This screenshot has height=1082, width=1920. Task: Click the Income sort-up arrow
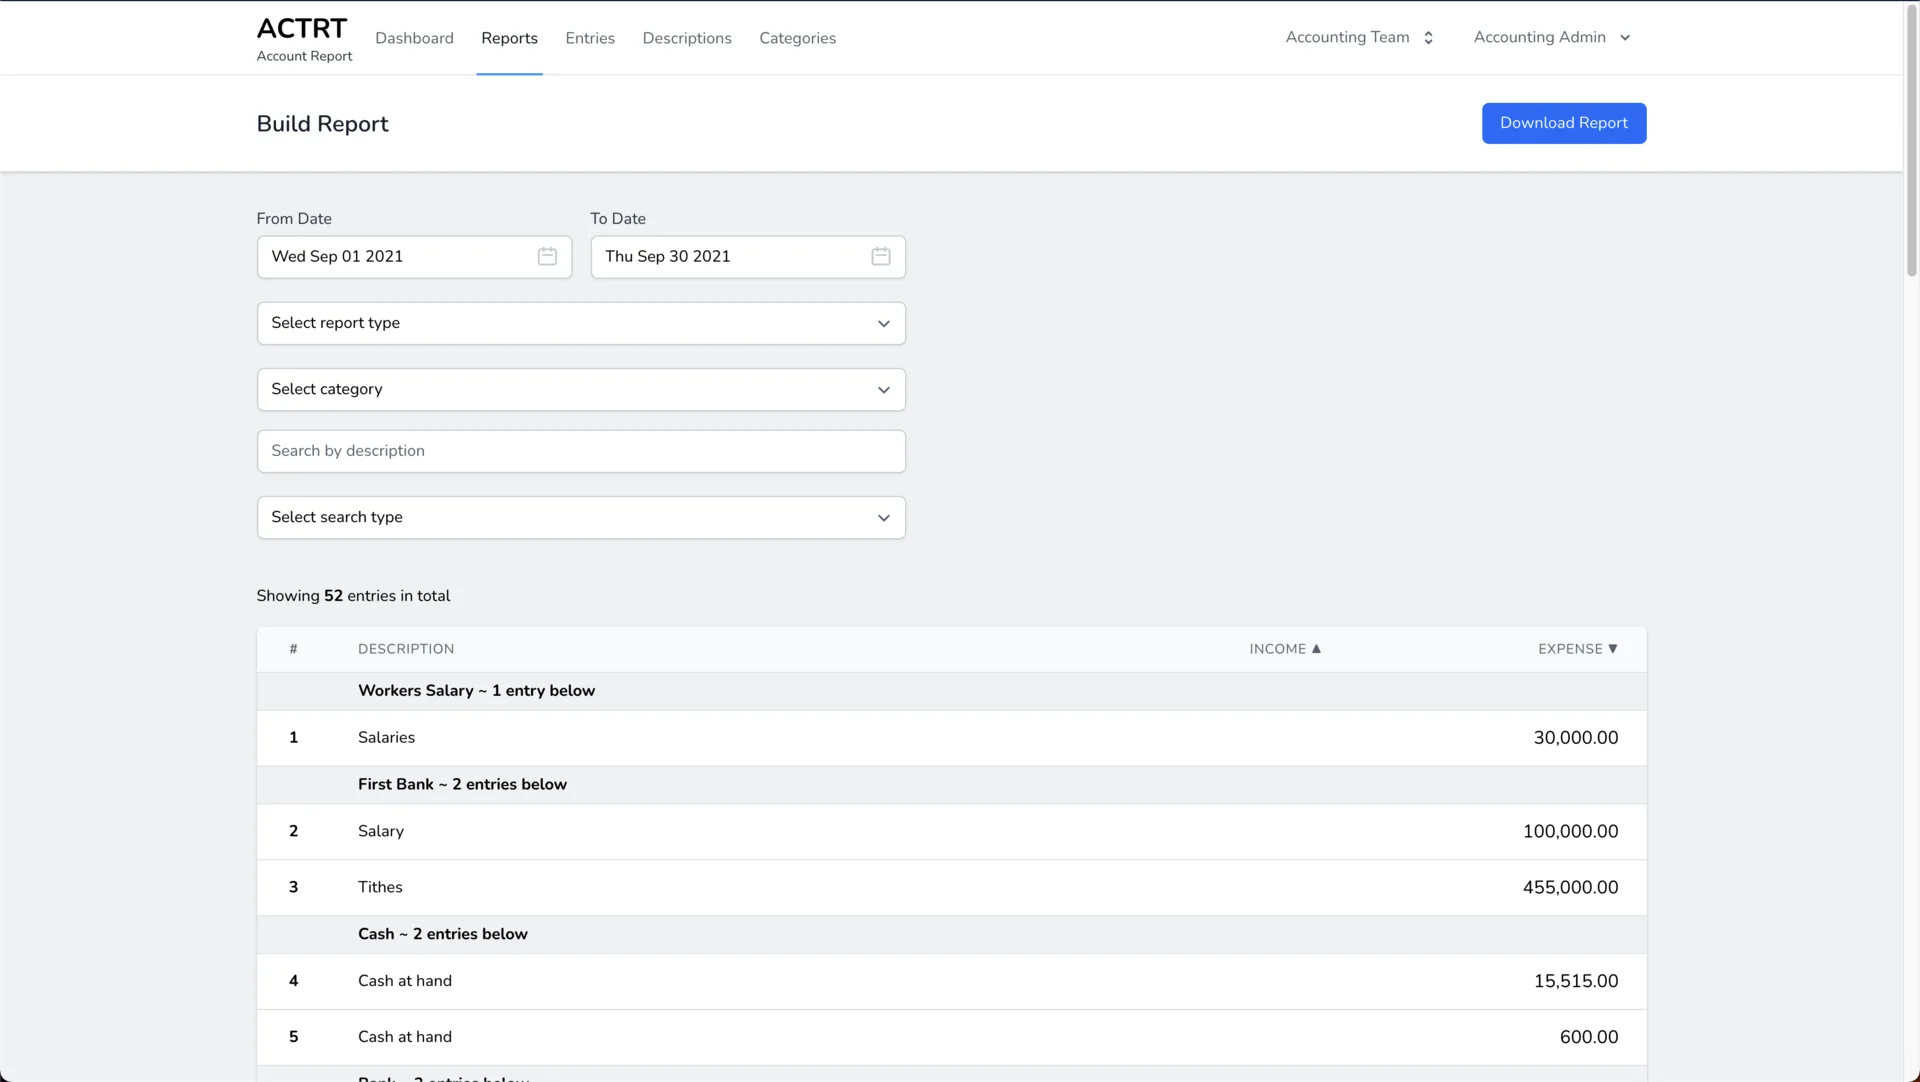[1316, 649]
